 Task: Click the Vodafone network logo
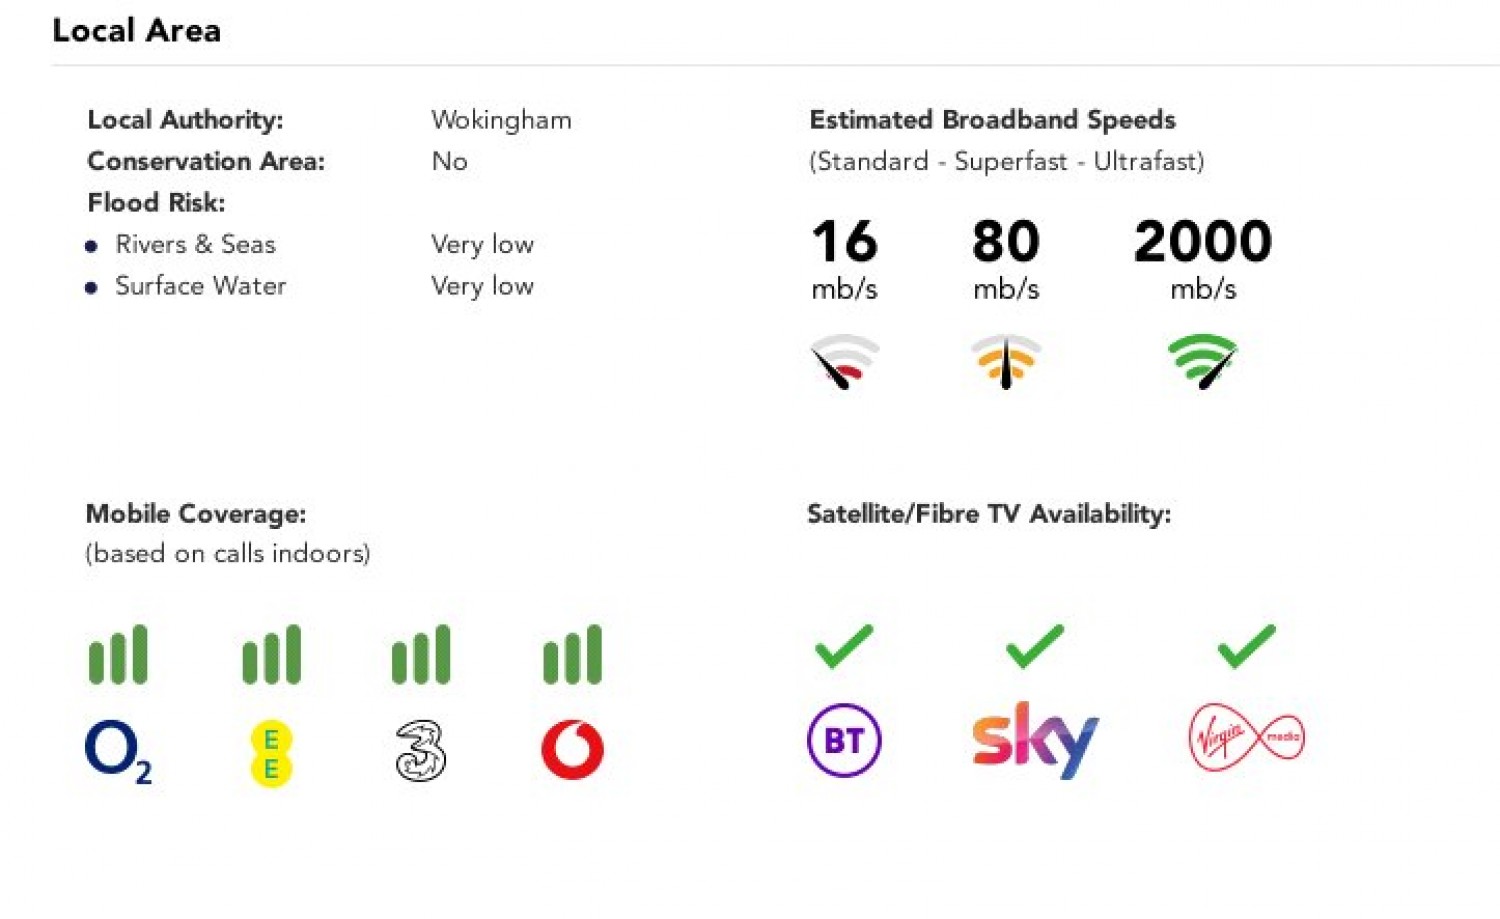click(572, 750)
